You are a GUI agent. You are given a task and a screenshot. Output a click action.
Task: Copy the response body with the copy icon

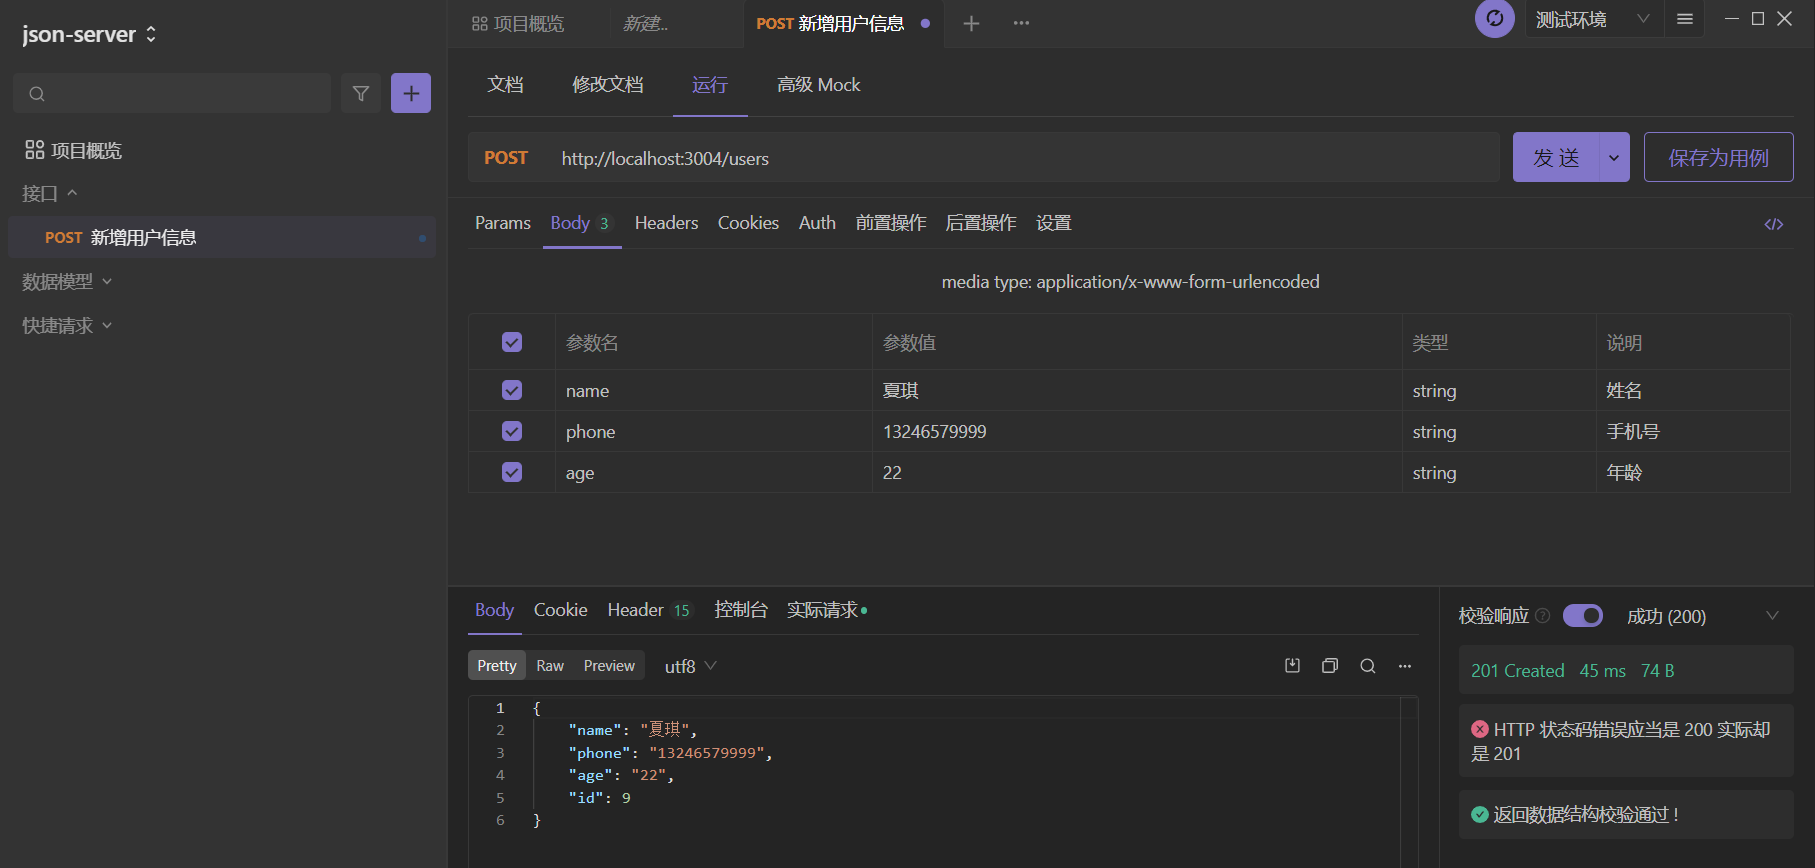(1330, 666)
